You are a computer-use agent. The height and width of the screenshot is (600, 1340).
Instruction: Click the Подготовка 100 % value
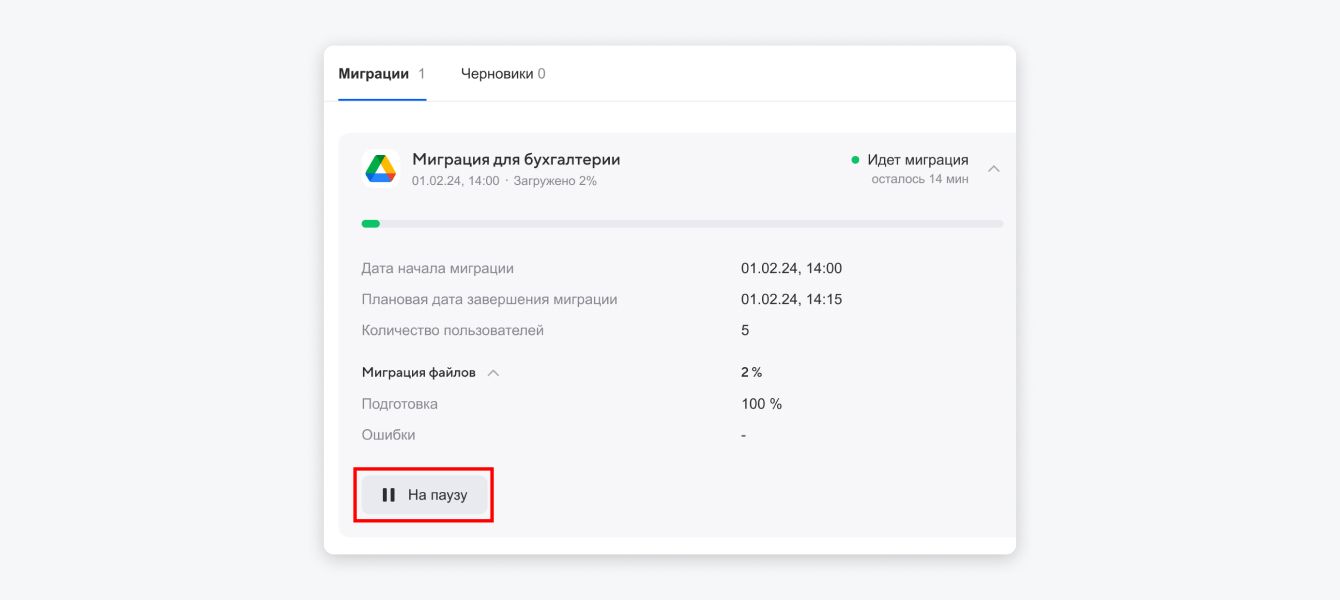(x=761, y=404)
